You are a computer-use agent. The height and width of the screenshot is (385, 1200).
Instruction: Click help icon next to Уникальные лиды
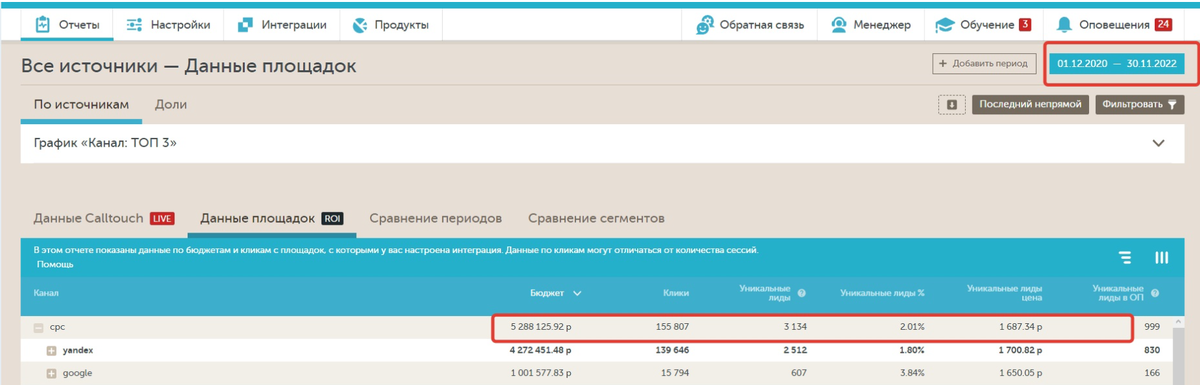802,293
